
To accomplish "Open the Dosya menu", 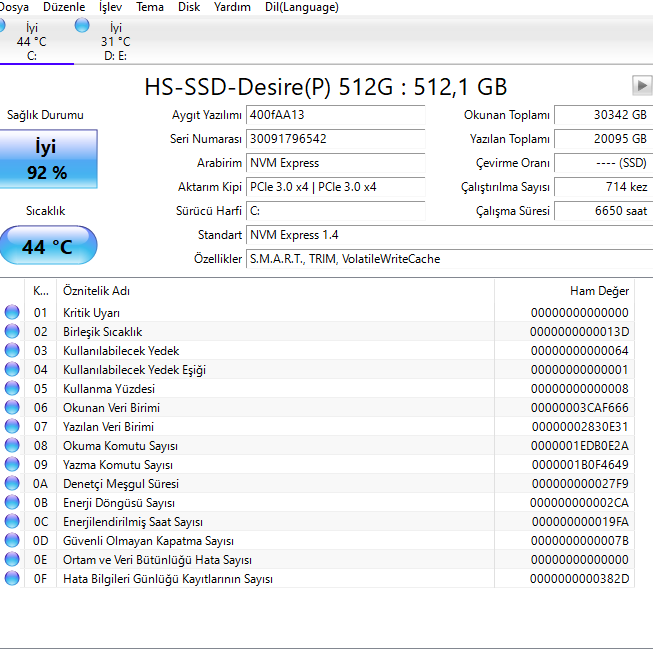I will click(x=14, y=7).
